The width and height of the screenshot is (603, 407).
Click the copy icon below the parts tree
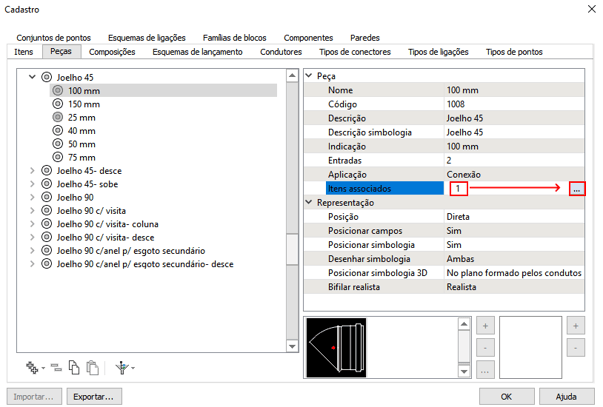click(x=74, y=367)
